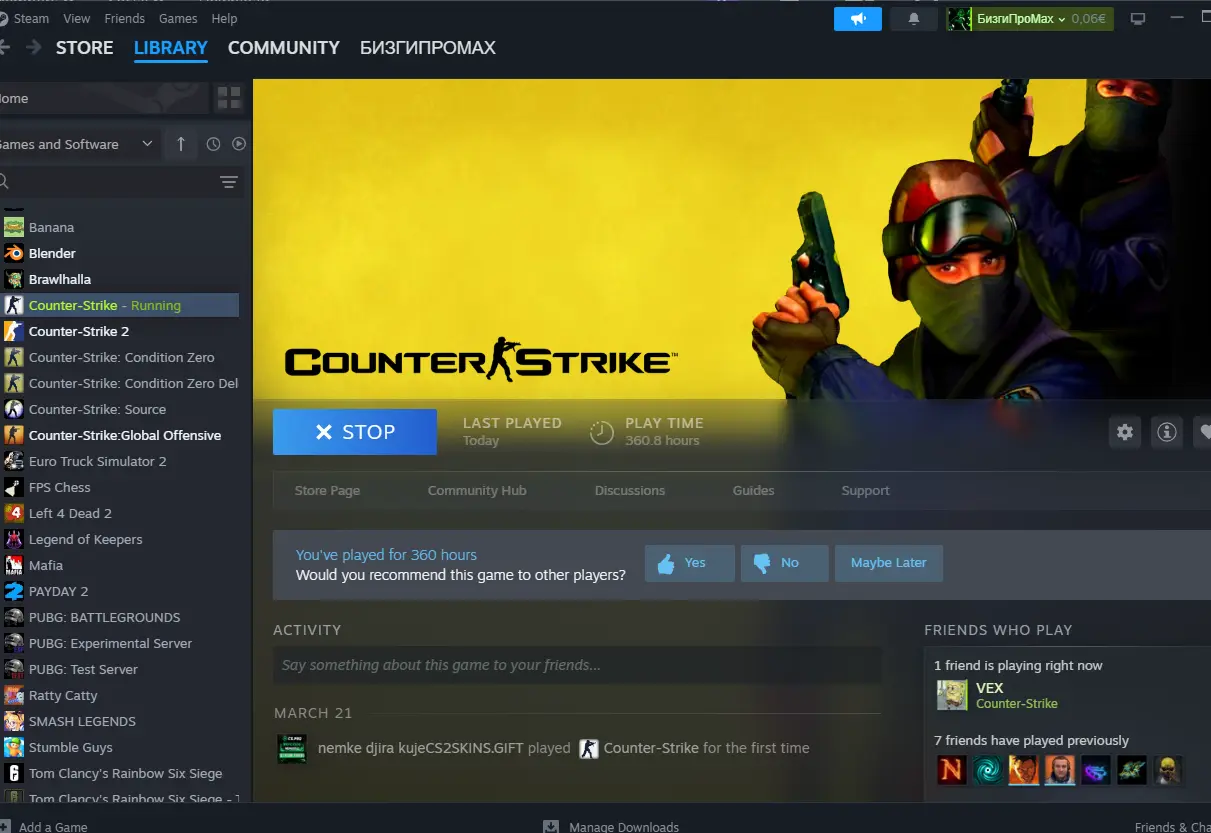Open the Store Page link
This screenshot has height=833, width=1211.
[327, 490]
